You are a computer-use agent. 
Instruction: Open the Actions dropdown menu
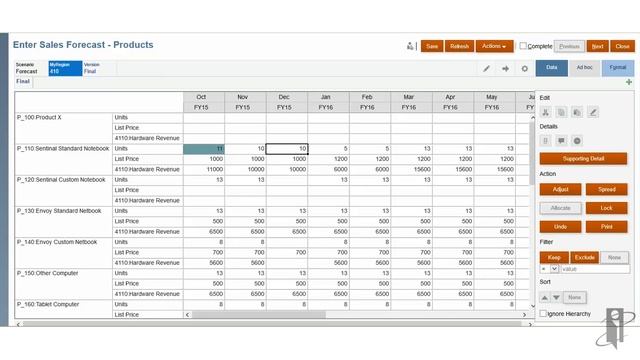(494, 46)
